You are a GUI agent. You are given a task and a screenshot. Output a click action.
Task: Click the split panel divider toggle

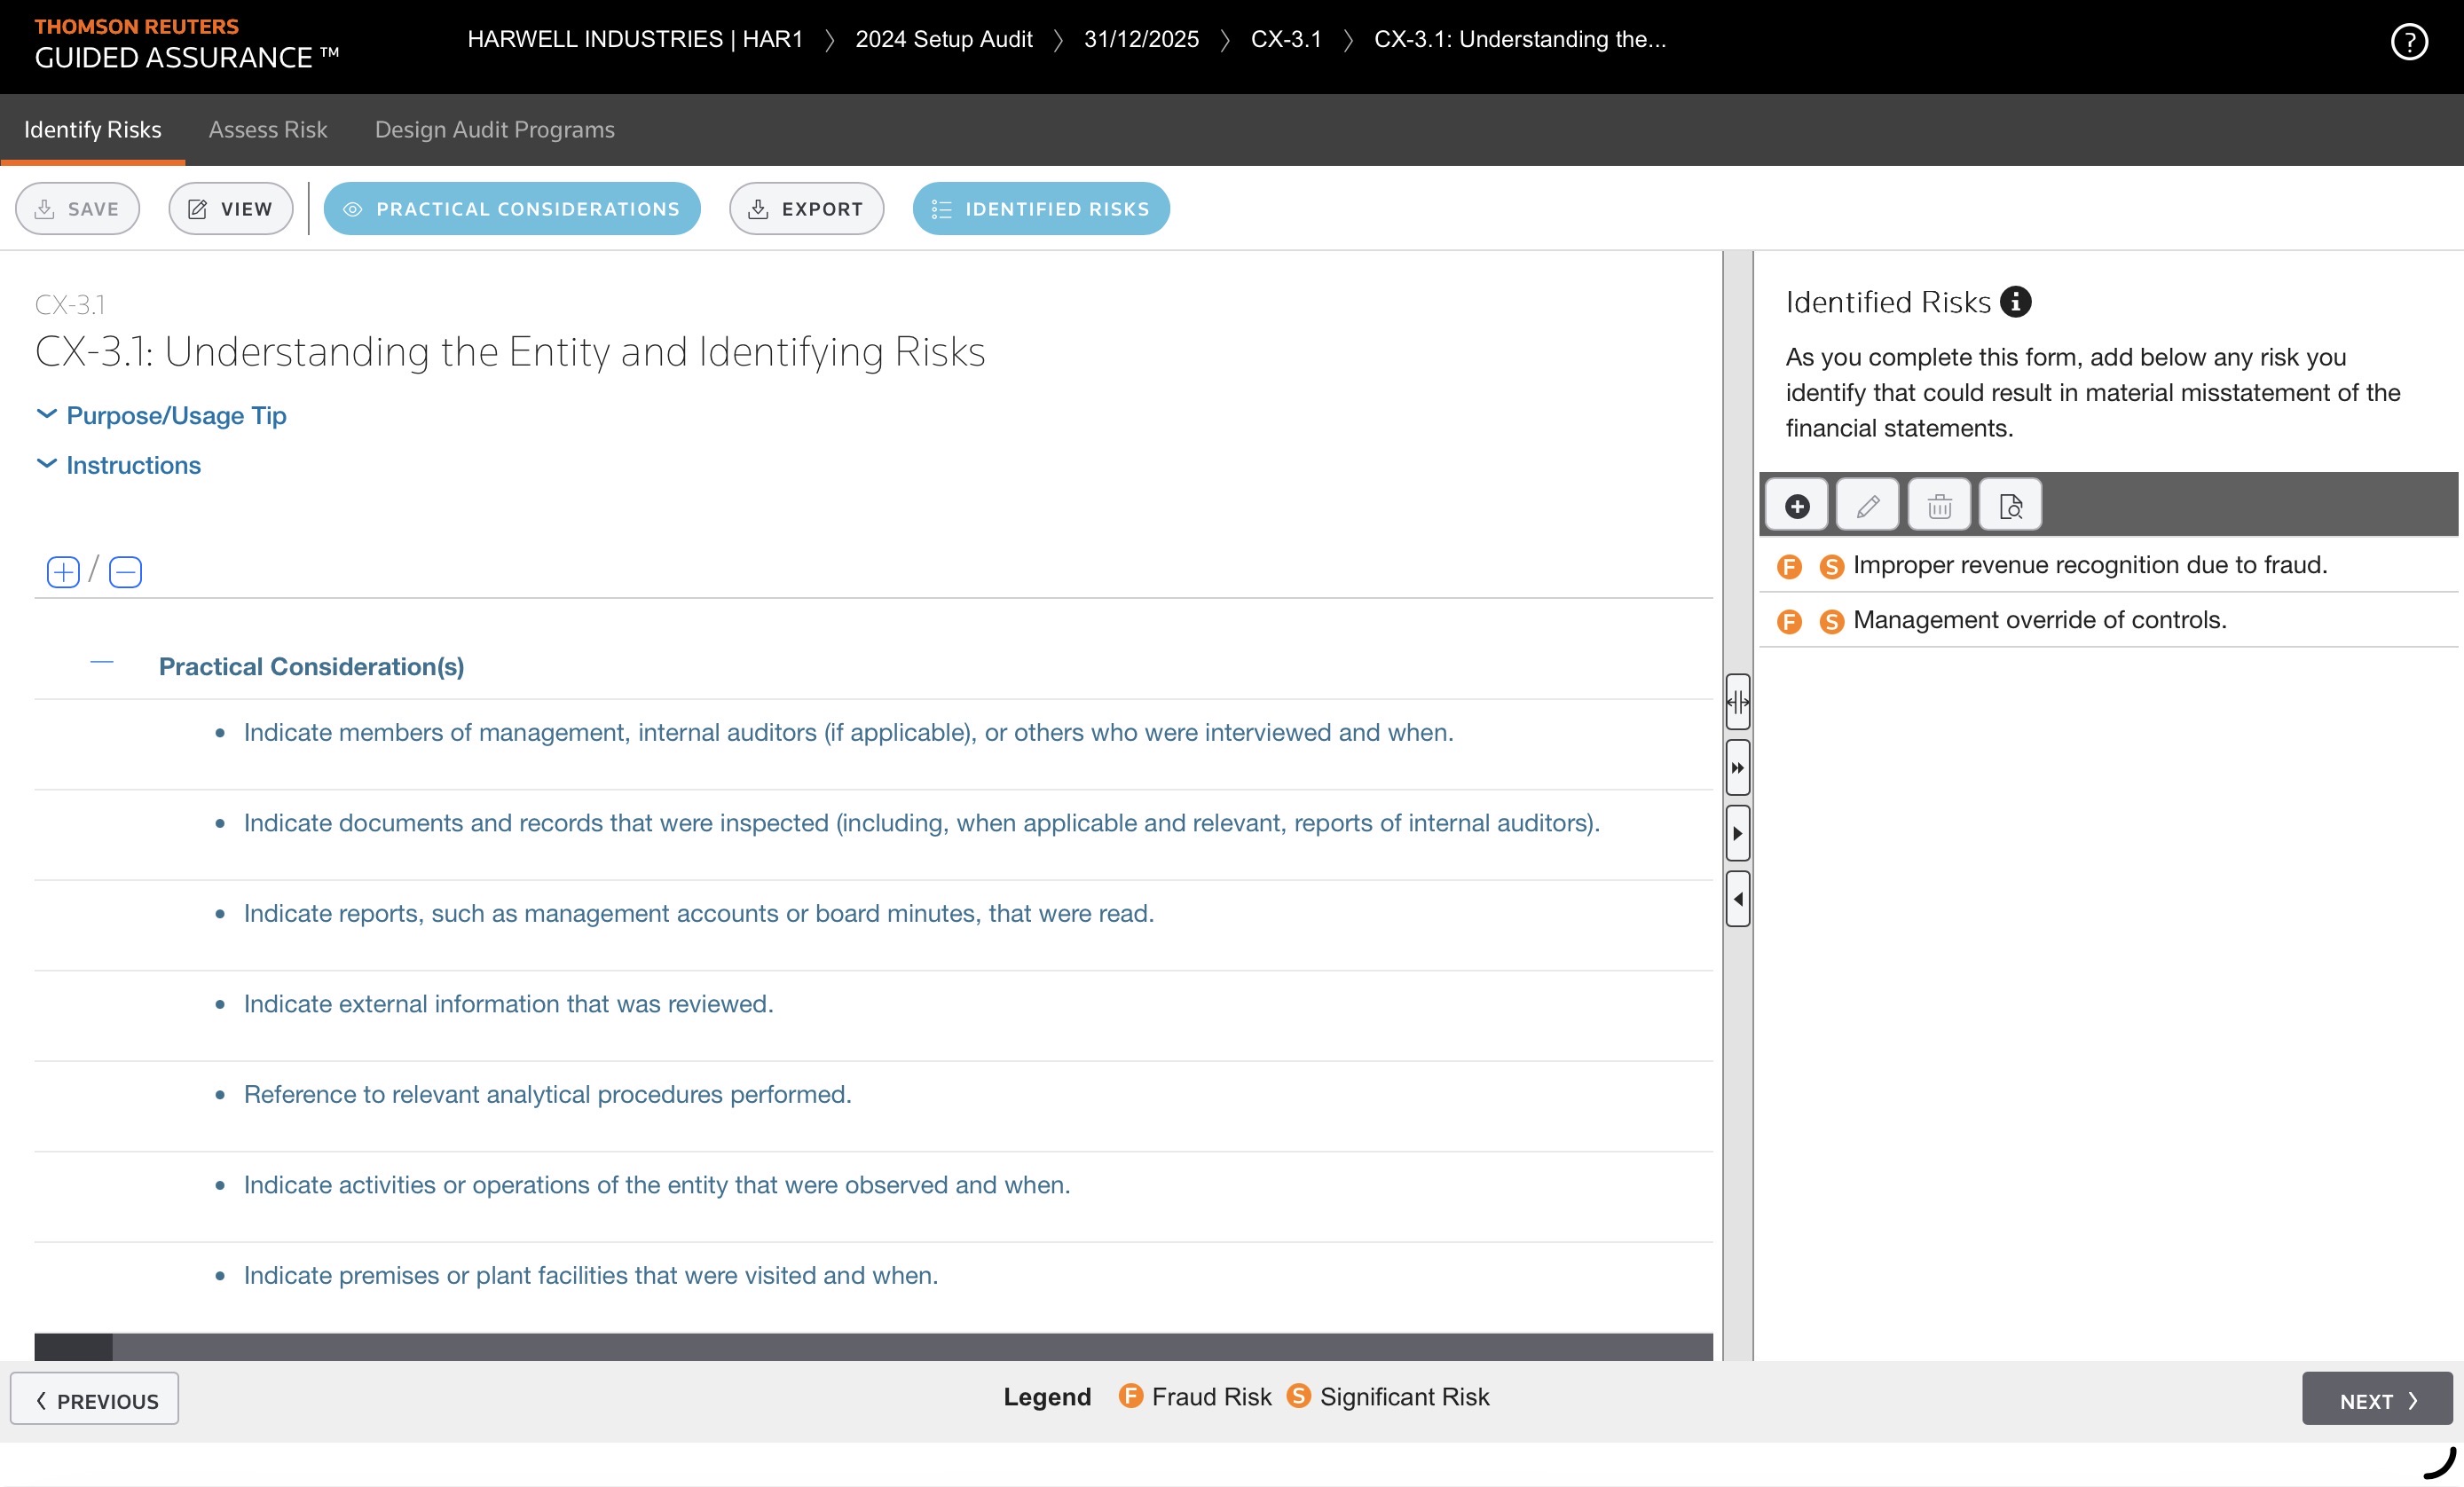tap(1737, 702)
